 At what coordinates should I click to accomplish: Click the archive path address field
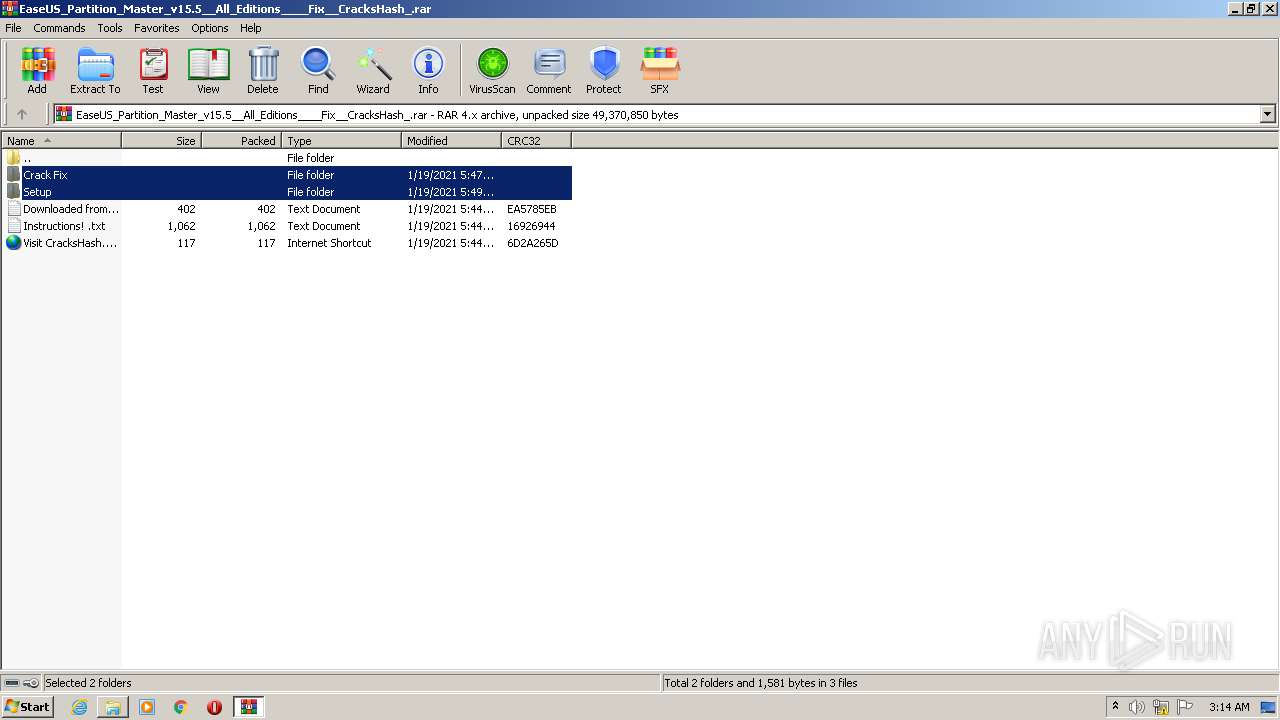coord(658,114)
